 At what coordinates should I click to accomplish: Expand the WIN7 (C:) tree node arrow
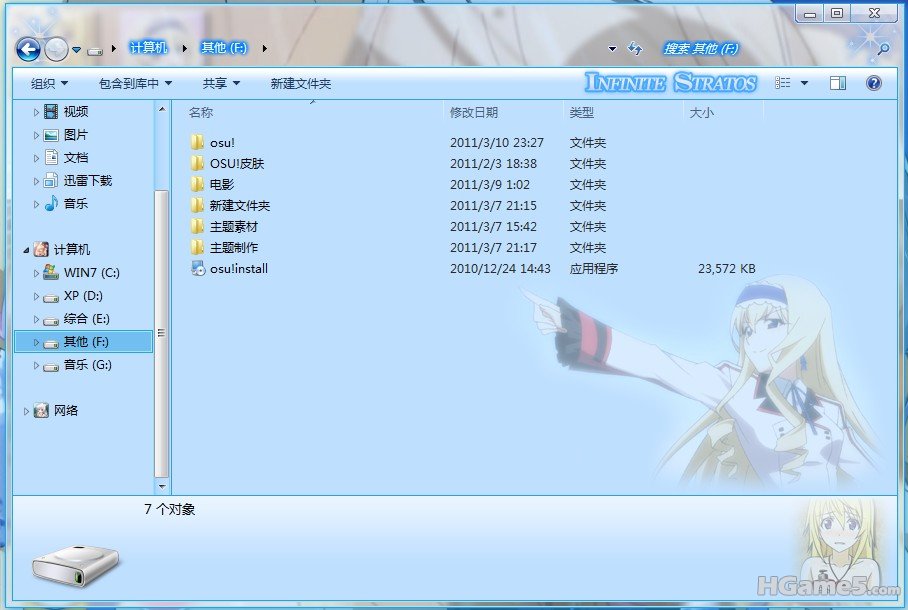pyautogui.click(x=36, y=273)
